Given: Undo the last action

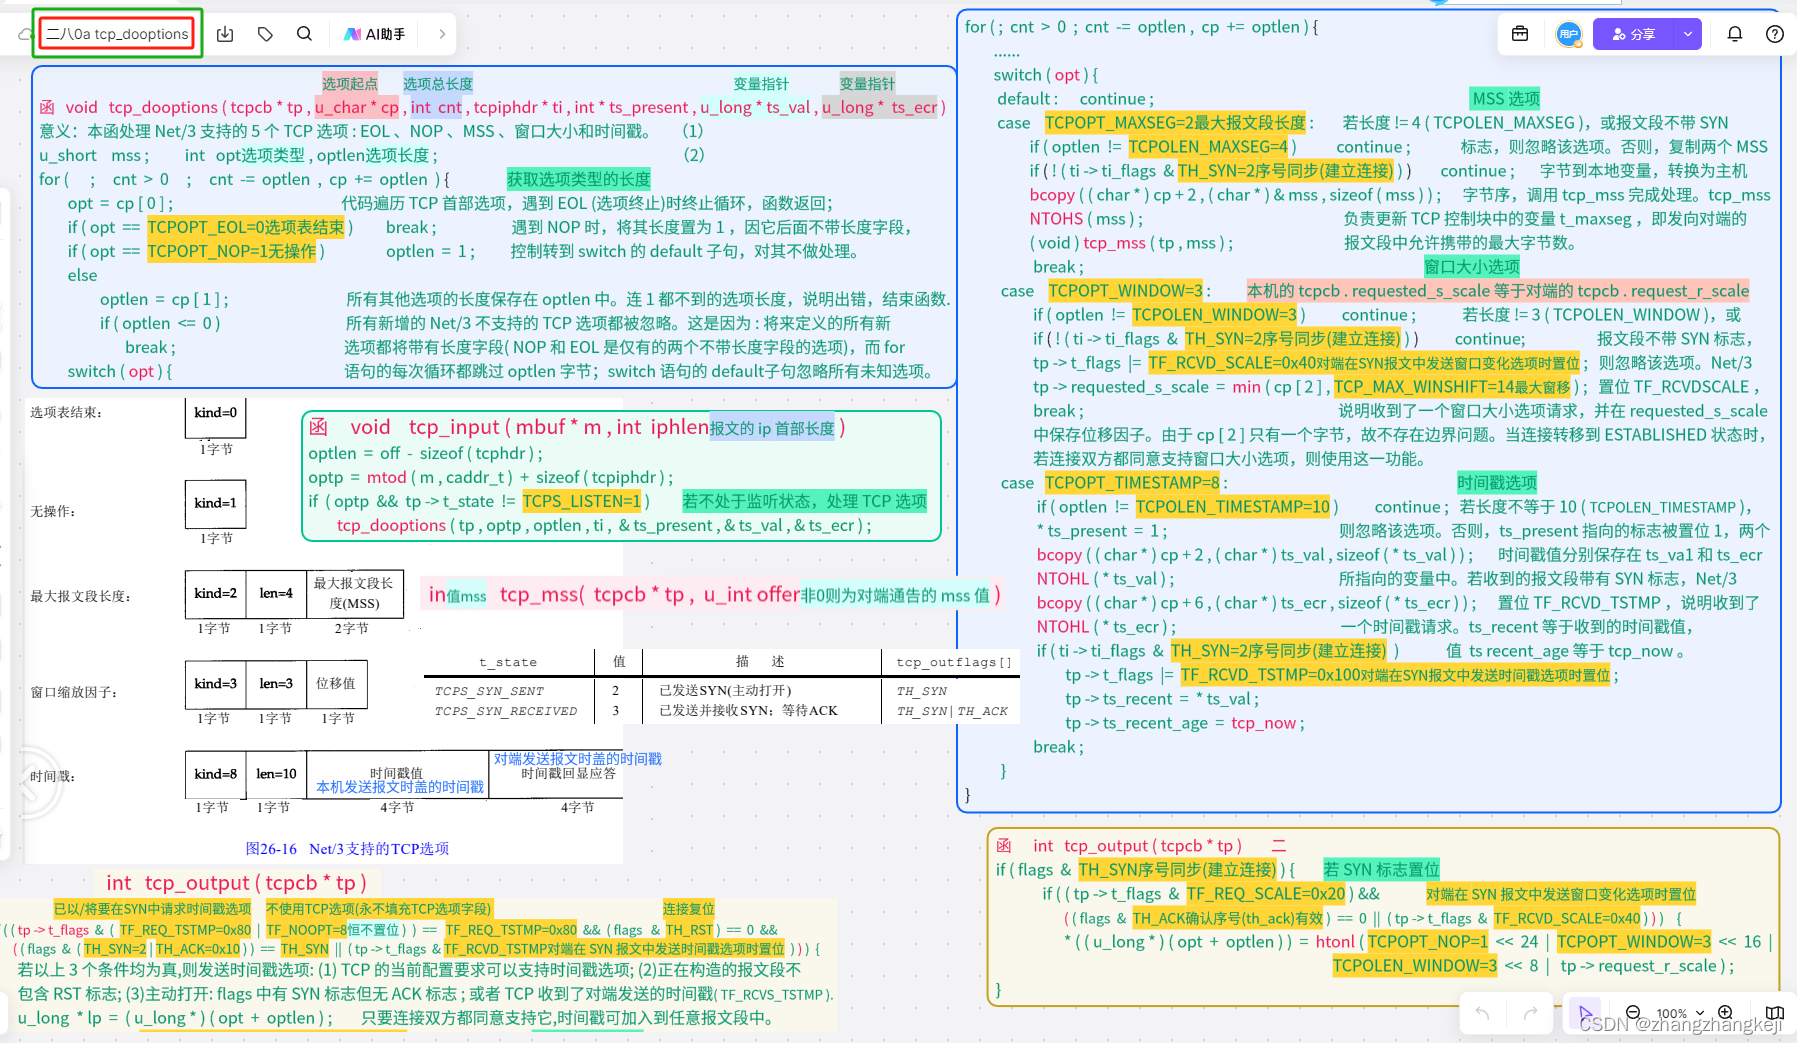Looking at the screenshot, I should pyautogui.click(x=1482, y=1013).
